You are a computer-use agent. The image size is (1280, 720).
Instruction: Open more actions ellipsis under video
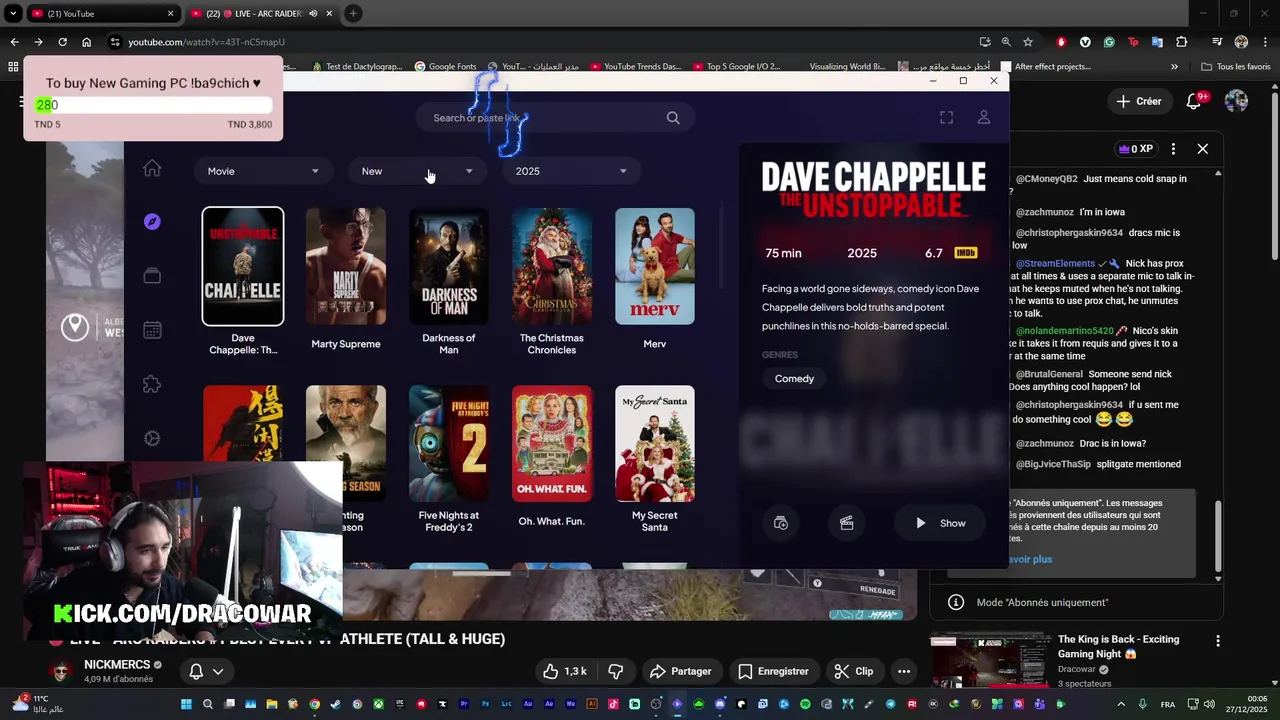pos(904,671)
